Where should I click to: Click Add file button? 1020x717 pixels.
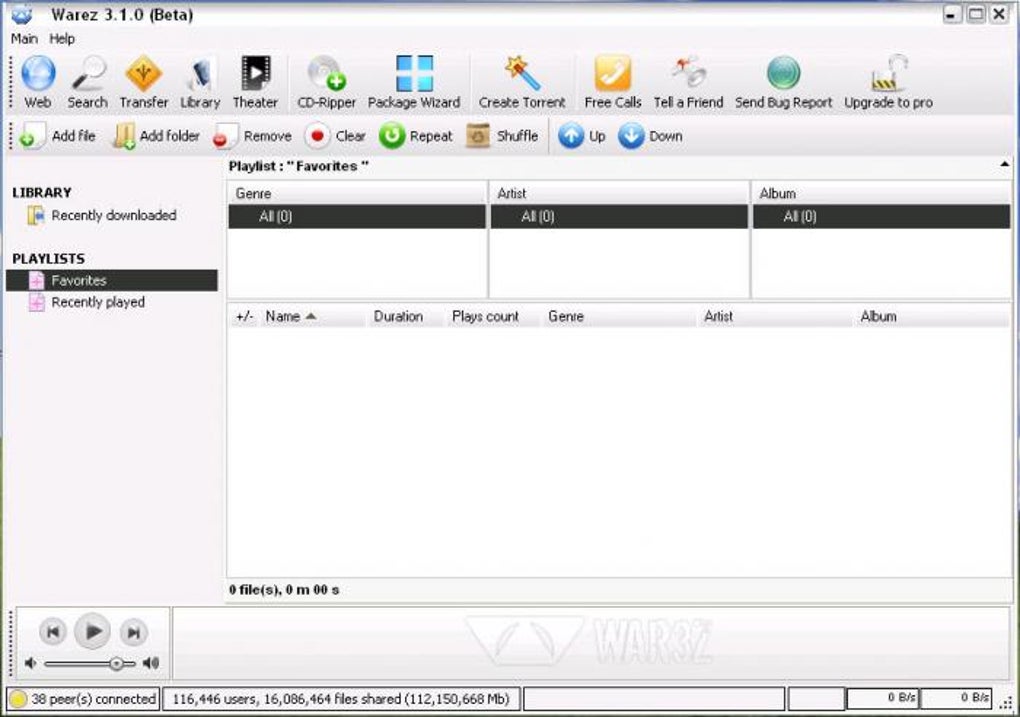tap(57, 136)
